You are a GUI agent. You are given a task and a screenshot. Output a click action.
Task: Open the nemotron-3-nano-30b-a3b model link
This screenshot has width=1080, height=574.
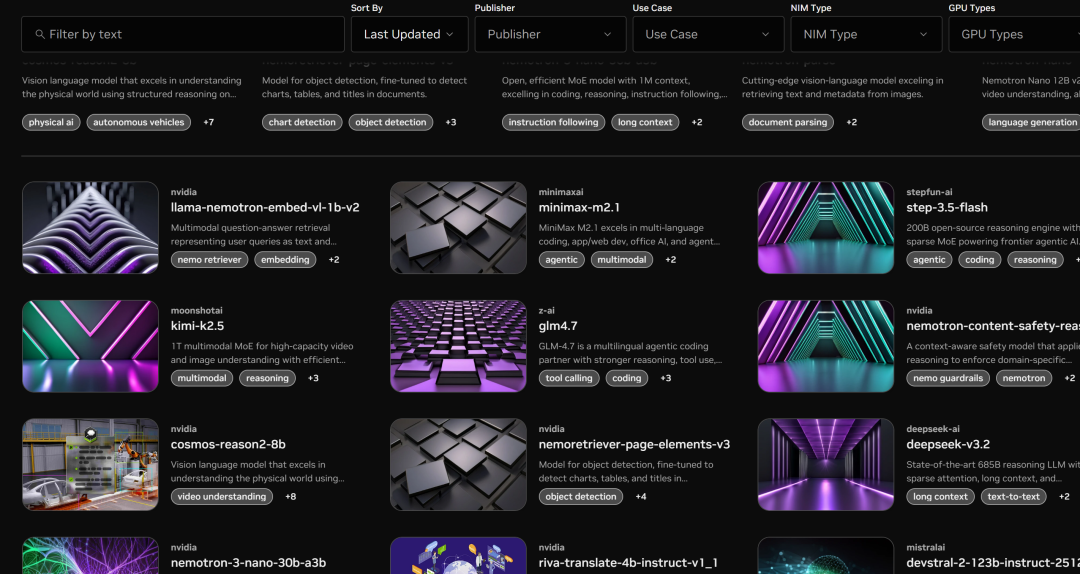click(x=249, y=563)
